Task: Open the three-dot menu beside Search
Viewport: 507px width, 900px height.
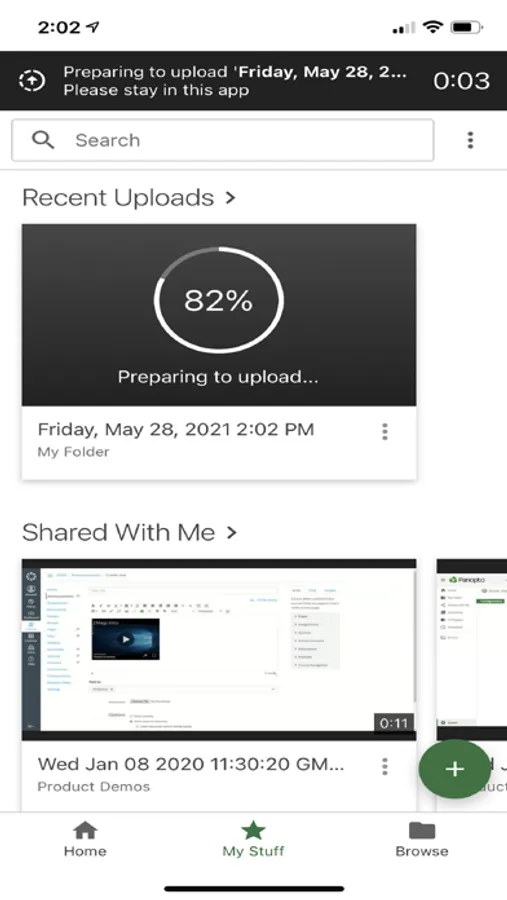Action: pos(470,140)
